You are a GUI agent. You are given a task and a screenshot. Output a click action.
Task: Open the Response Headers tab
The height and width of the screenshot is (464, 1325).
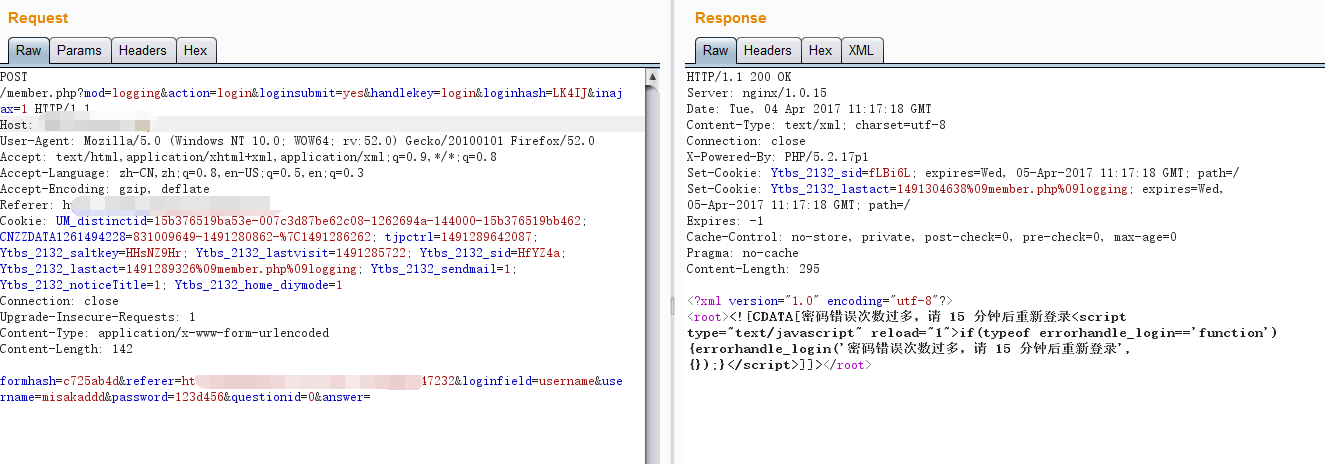click(768, 51)
